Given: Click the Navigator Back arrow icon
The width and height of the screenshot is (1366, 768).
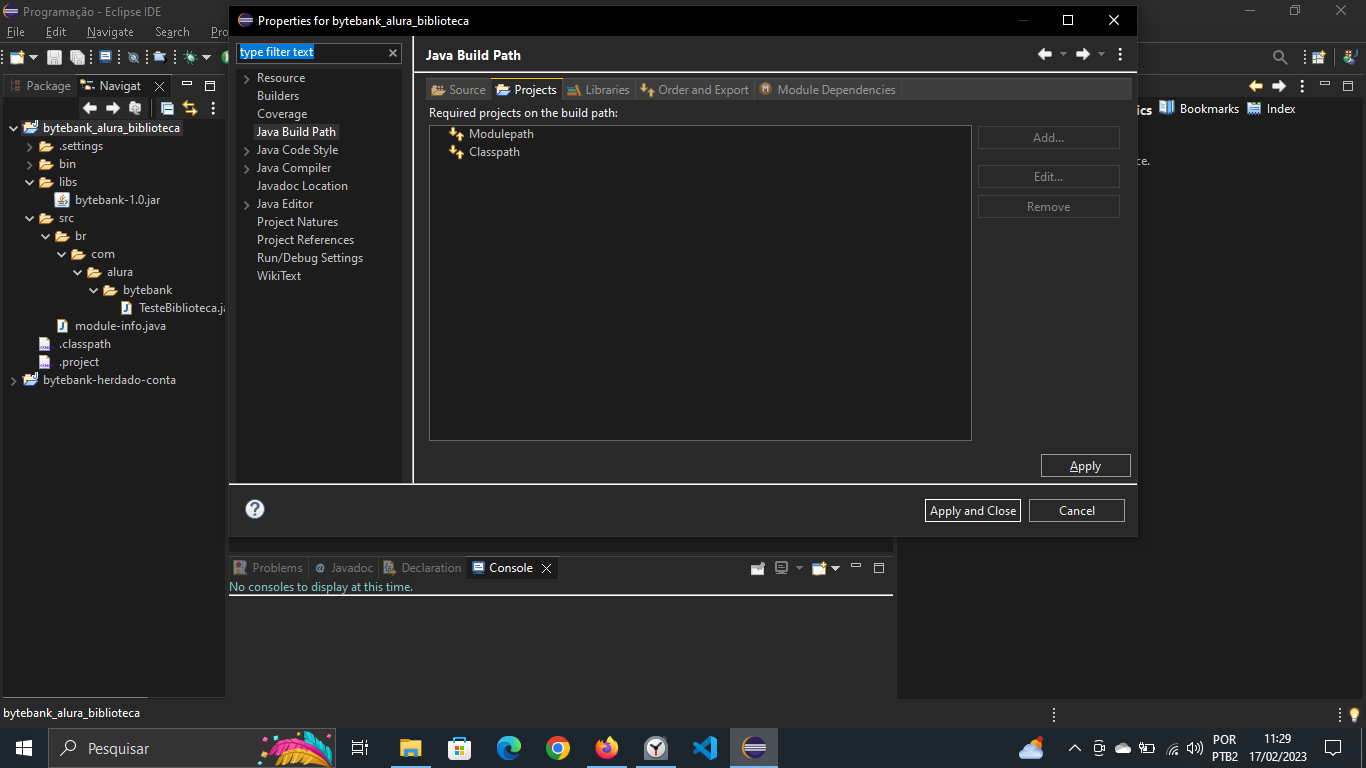Looking at the screenshot, I should (x=90, y=108).
